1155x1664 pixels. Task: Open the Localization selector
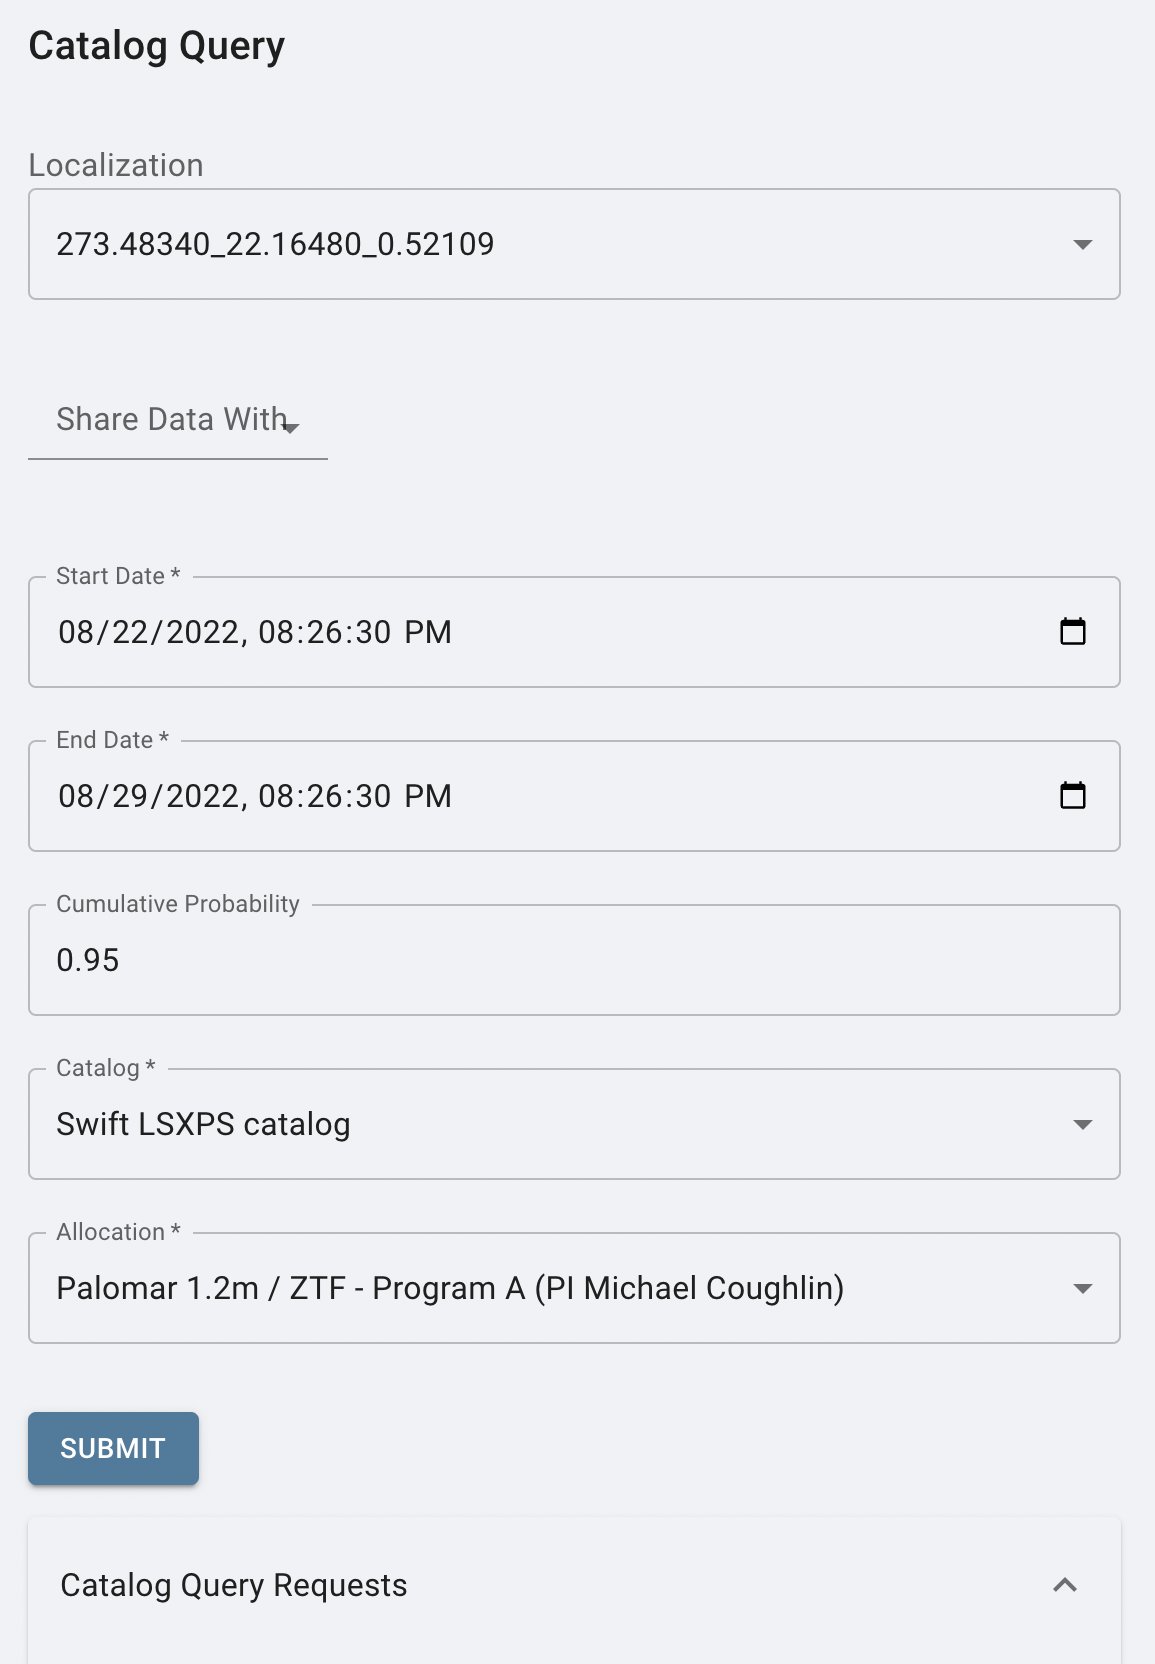click(575, 243)
